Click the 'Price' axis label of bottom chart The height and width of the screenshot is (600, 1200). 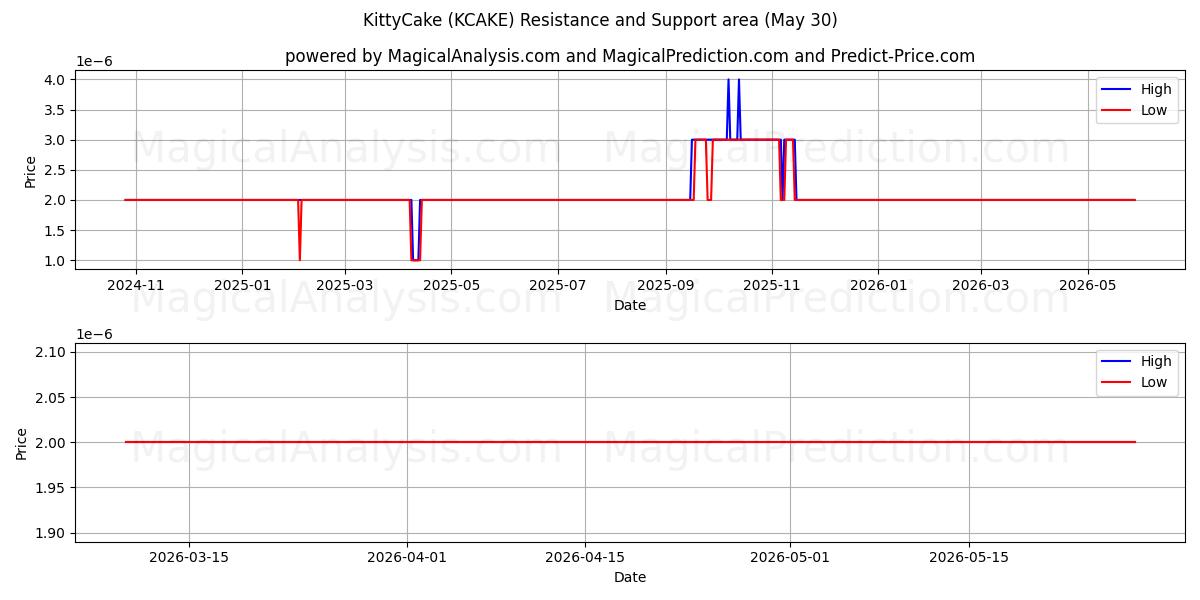(22, 443)
